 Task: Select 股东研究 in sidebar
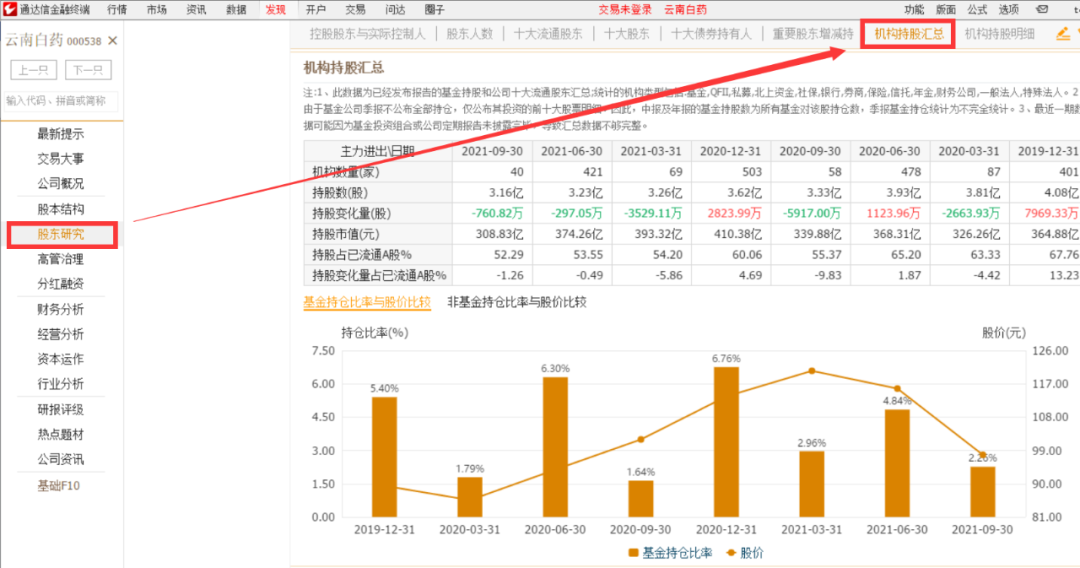click(62, 234)
